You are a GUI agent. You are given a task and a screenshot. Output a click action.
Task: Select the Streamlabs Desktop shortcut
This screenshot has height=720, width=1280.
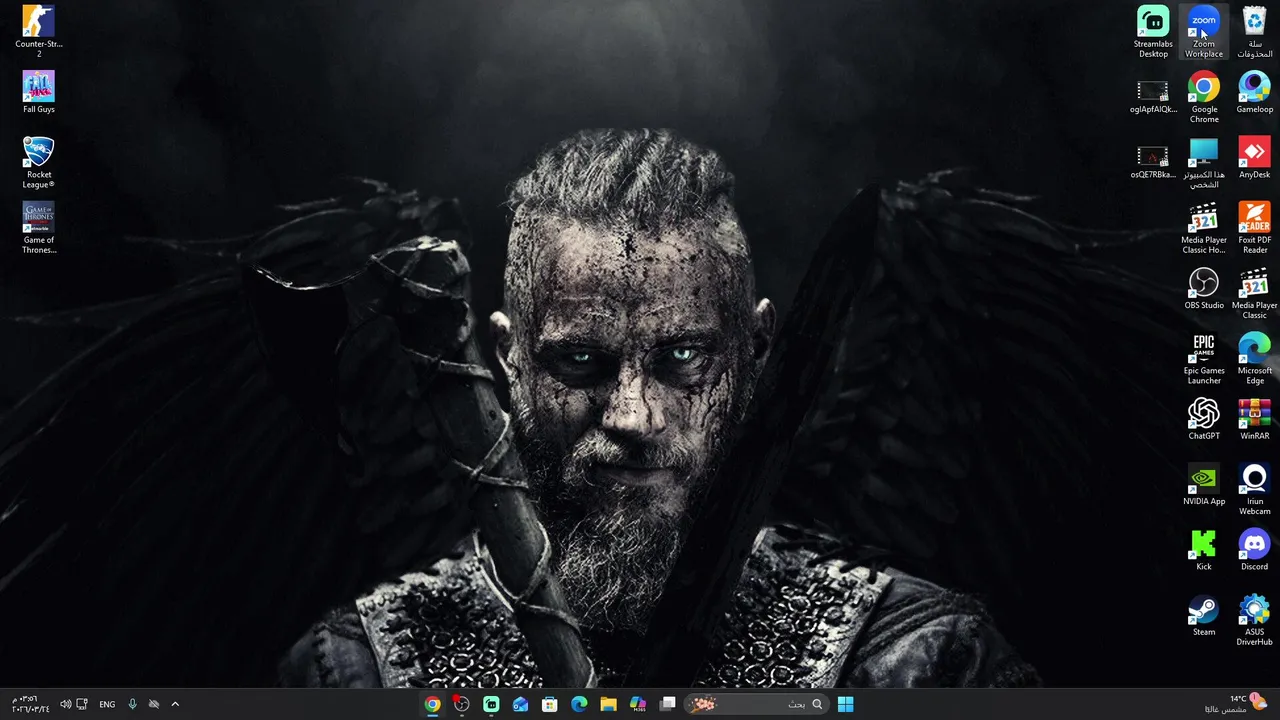point(1153,32)
